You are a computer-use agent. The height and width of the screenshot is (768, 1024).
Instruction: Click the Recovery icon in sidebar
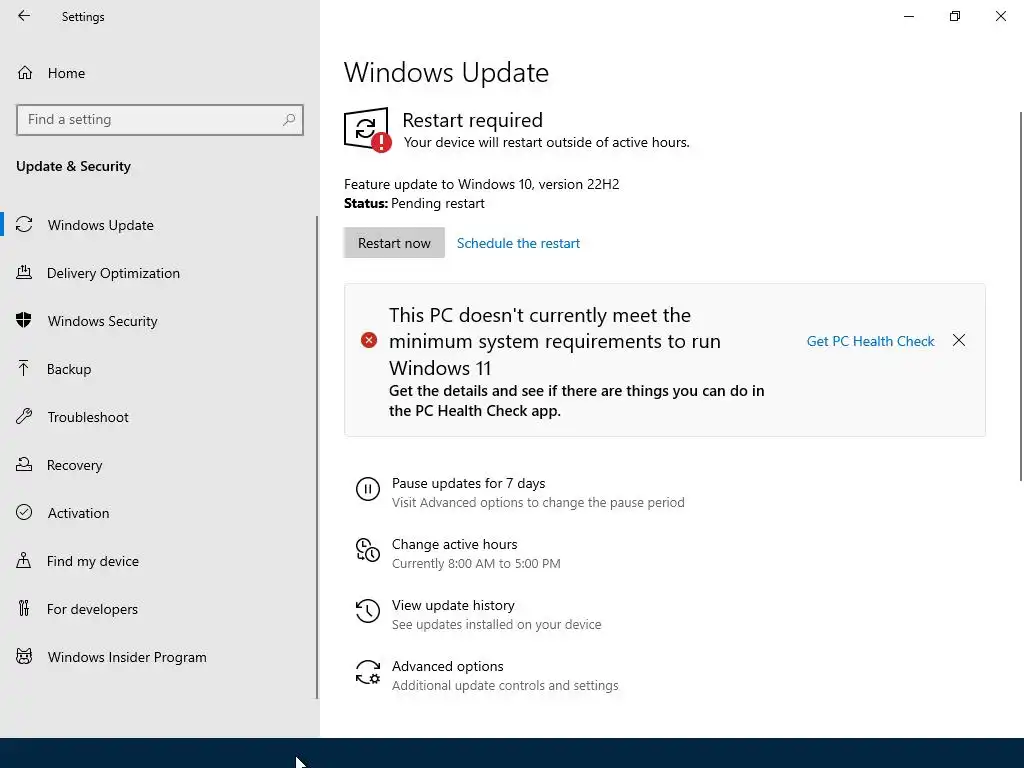pos(24,464)
